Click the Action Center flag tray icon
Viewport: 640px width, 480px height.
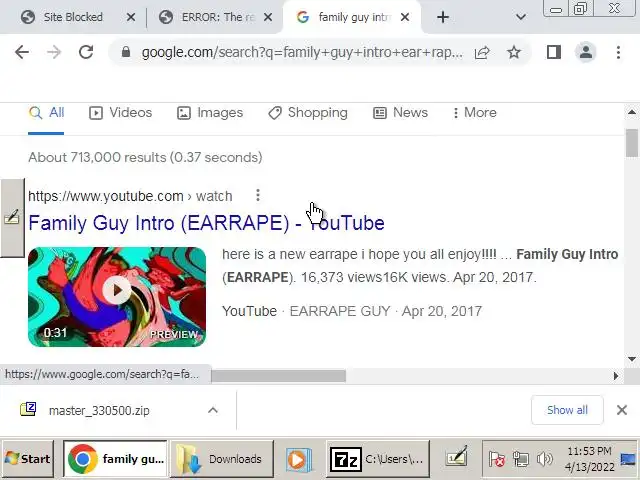coord(497,460)
